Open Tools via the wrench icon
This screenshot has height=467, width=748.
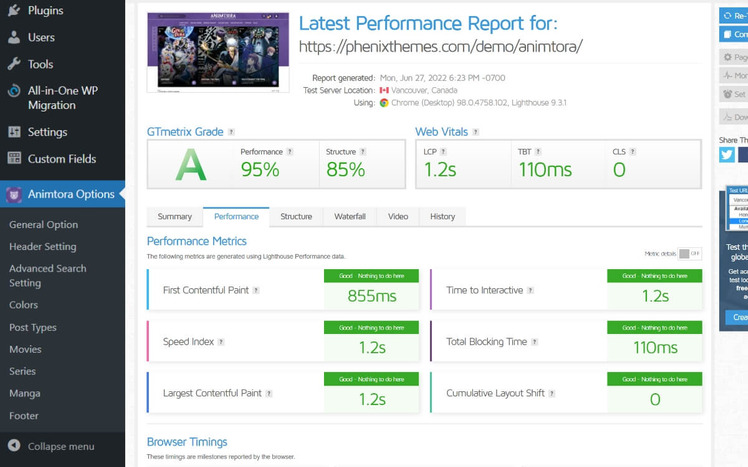pyautogui.click(x=14, y=64)
